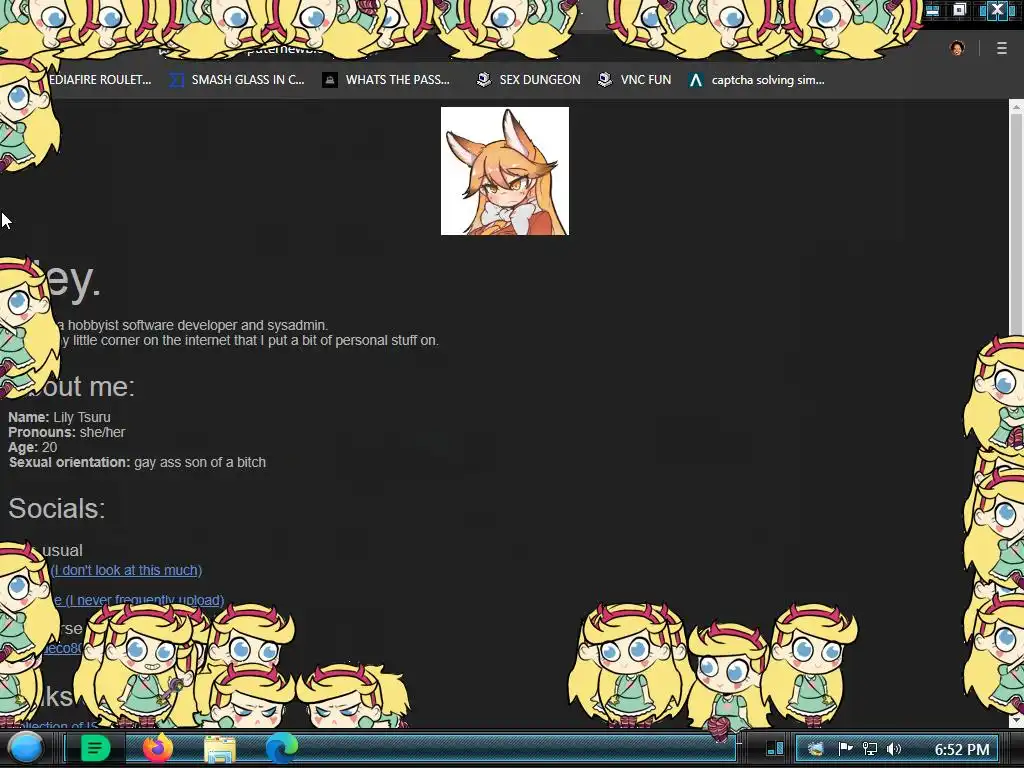Open the SEX DUNGEON bookmark
Screen dimensions: 1024x768
tap(529, 80)
